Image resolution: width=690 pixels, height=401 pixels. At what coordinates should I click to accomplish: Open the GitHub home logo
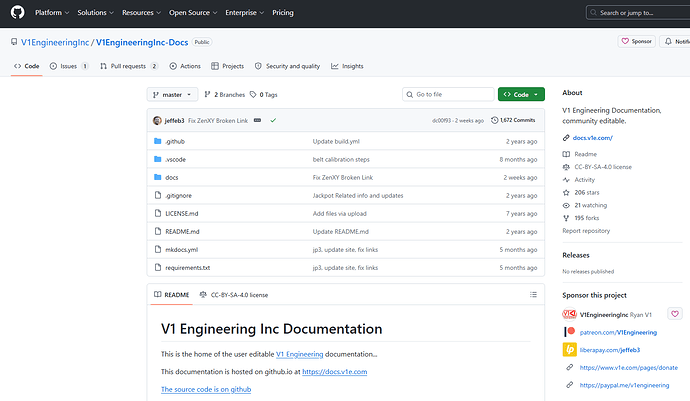click(18, 12)
